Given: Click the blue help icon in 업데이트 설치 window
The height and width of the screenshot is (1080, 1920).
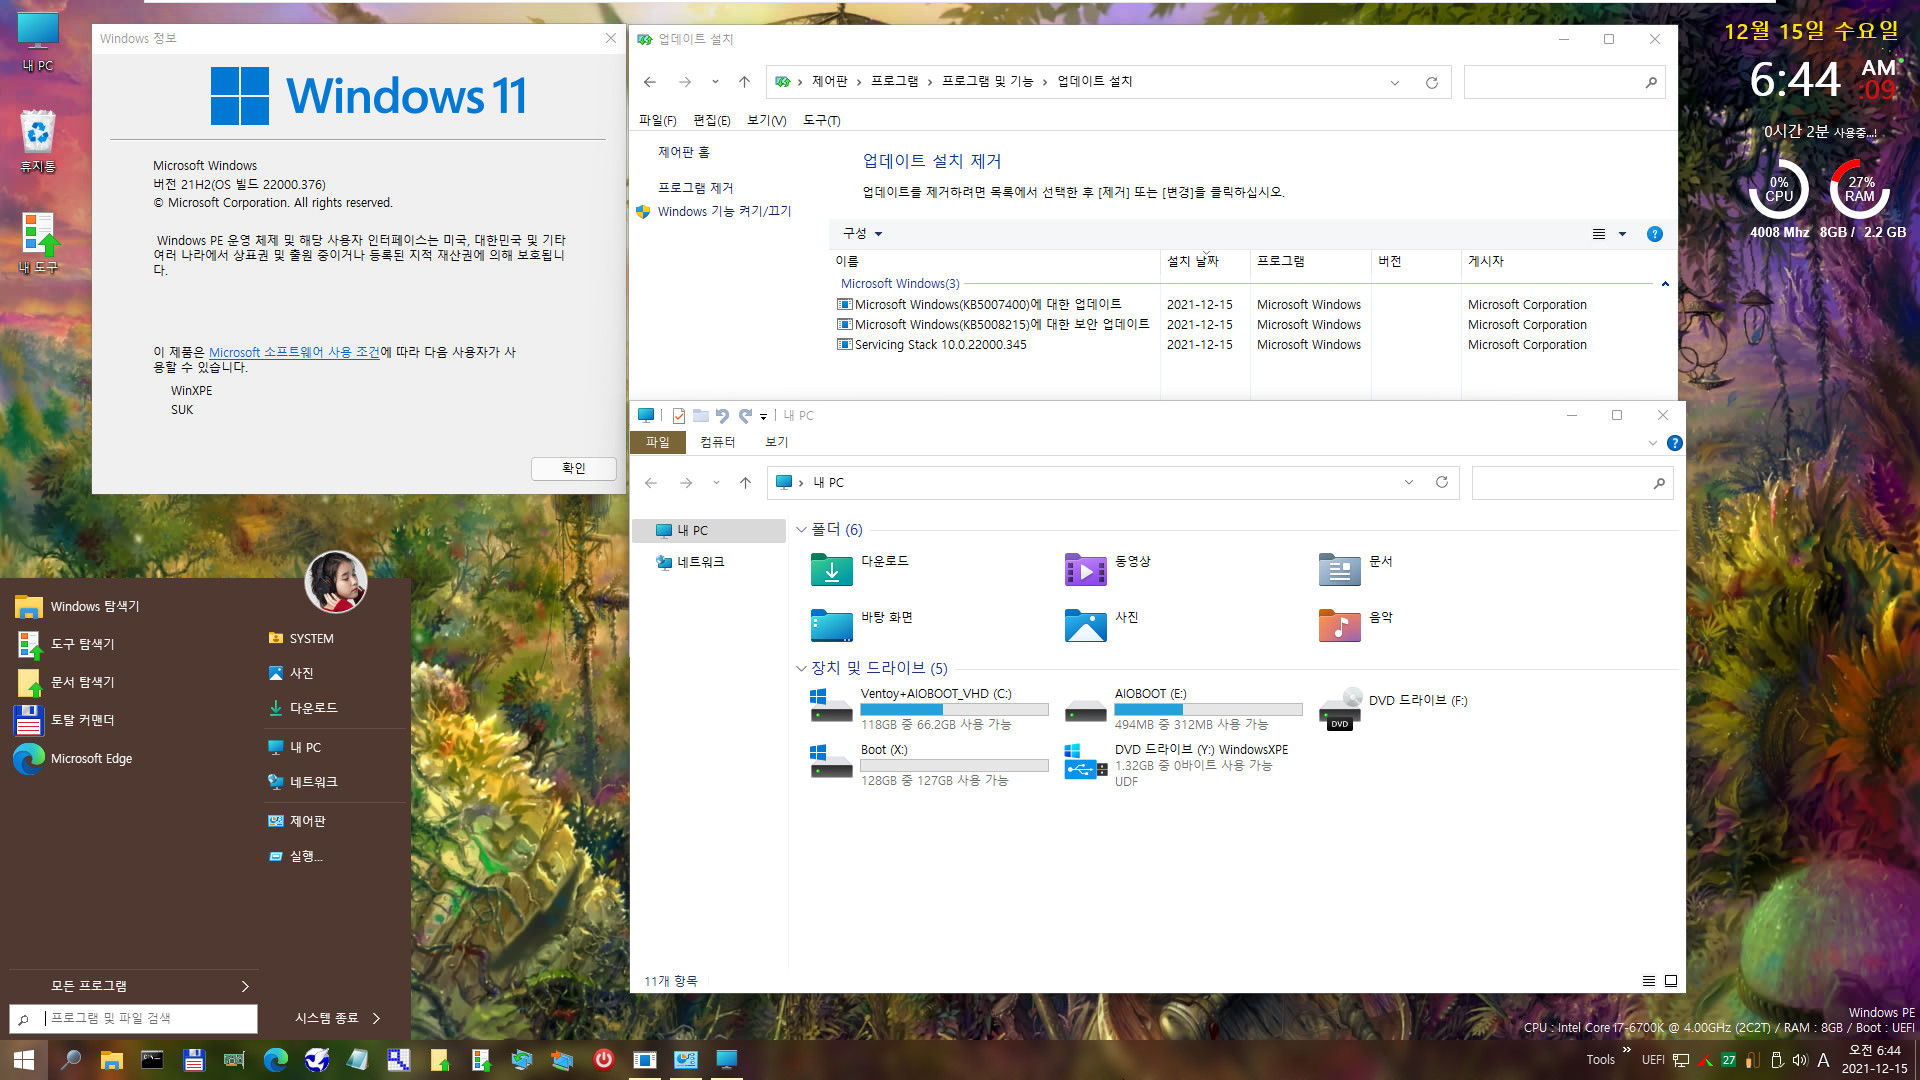Looking at the screenshot, I should [x=1654, y=234].
